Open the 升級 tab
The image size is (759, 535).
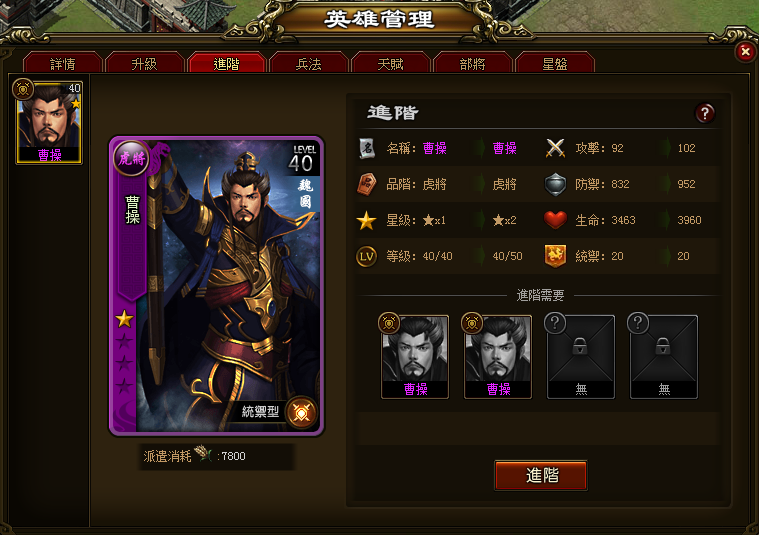[144, 63]
